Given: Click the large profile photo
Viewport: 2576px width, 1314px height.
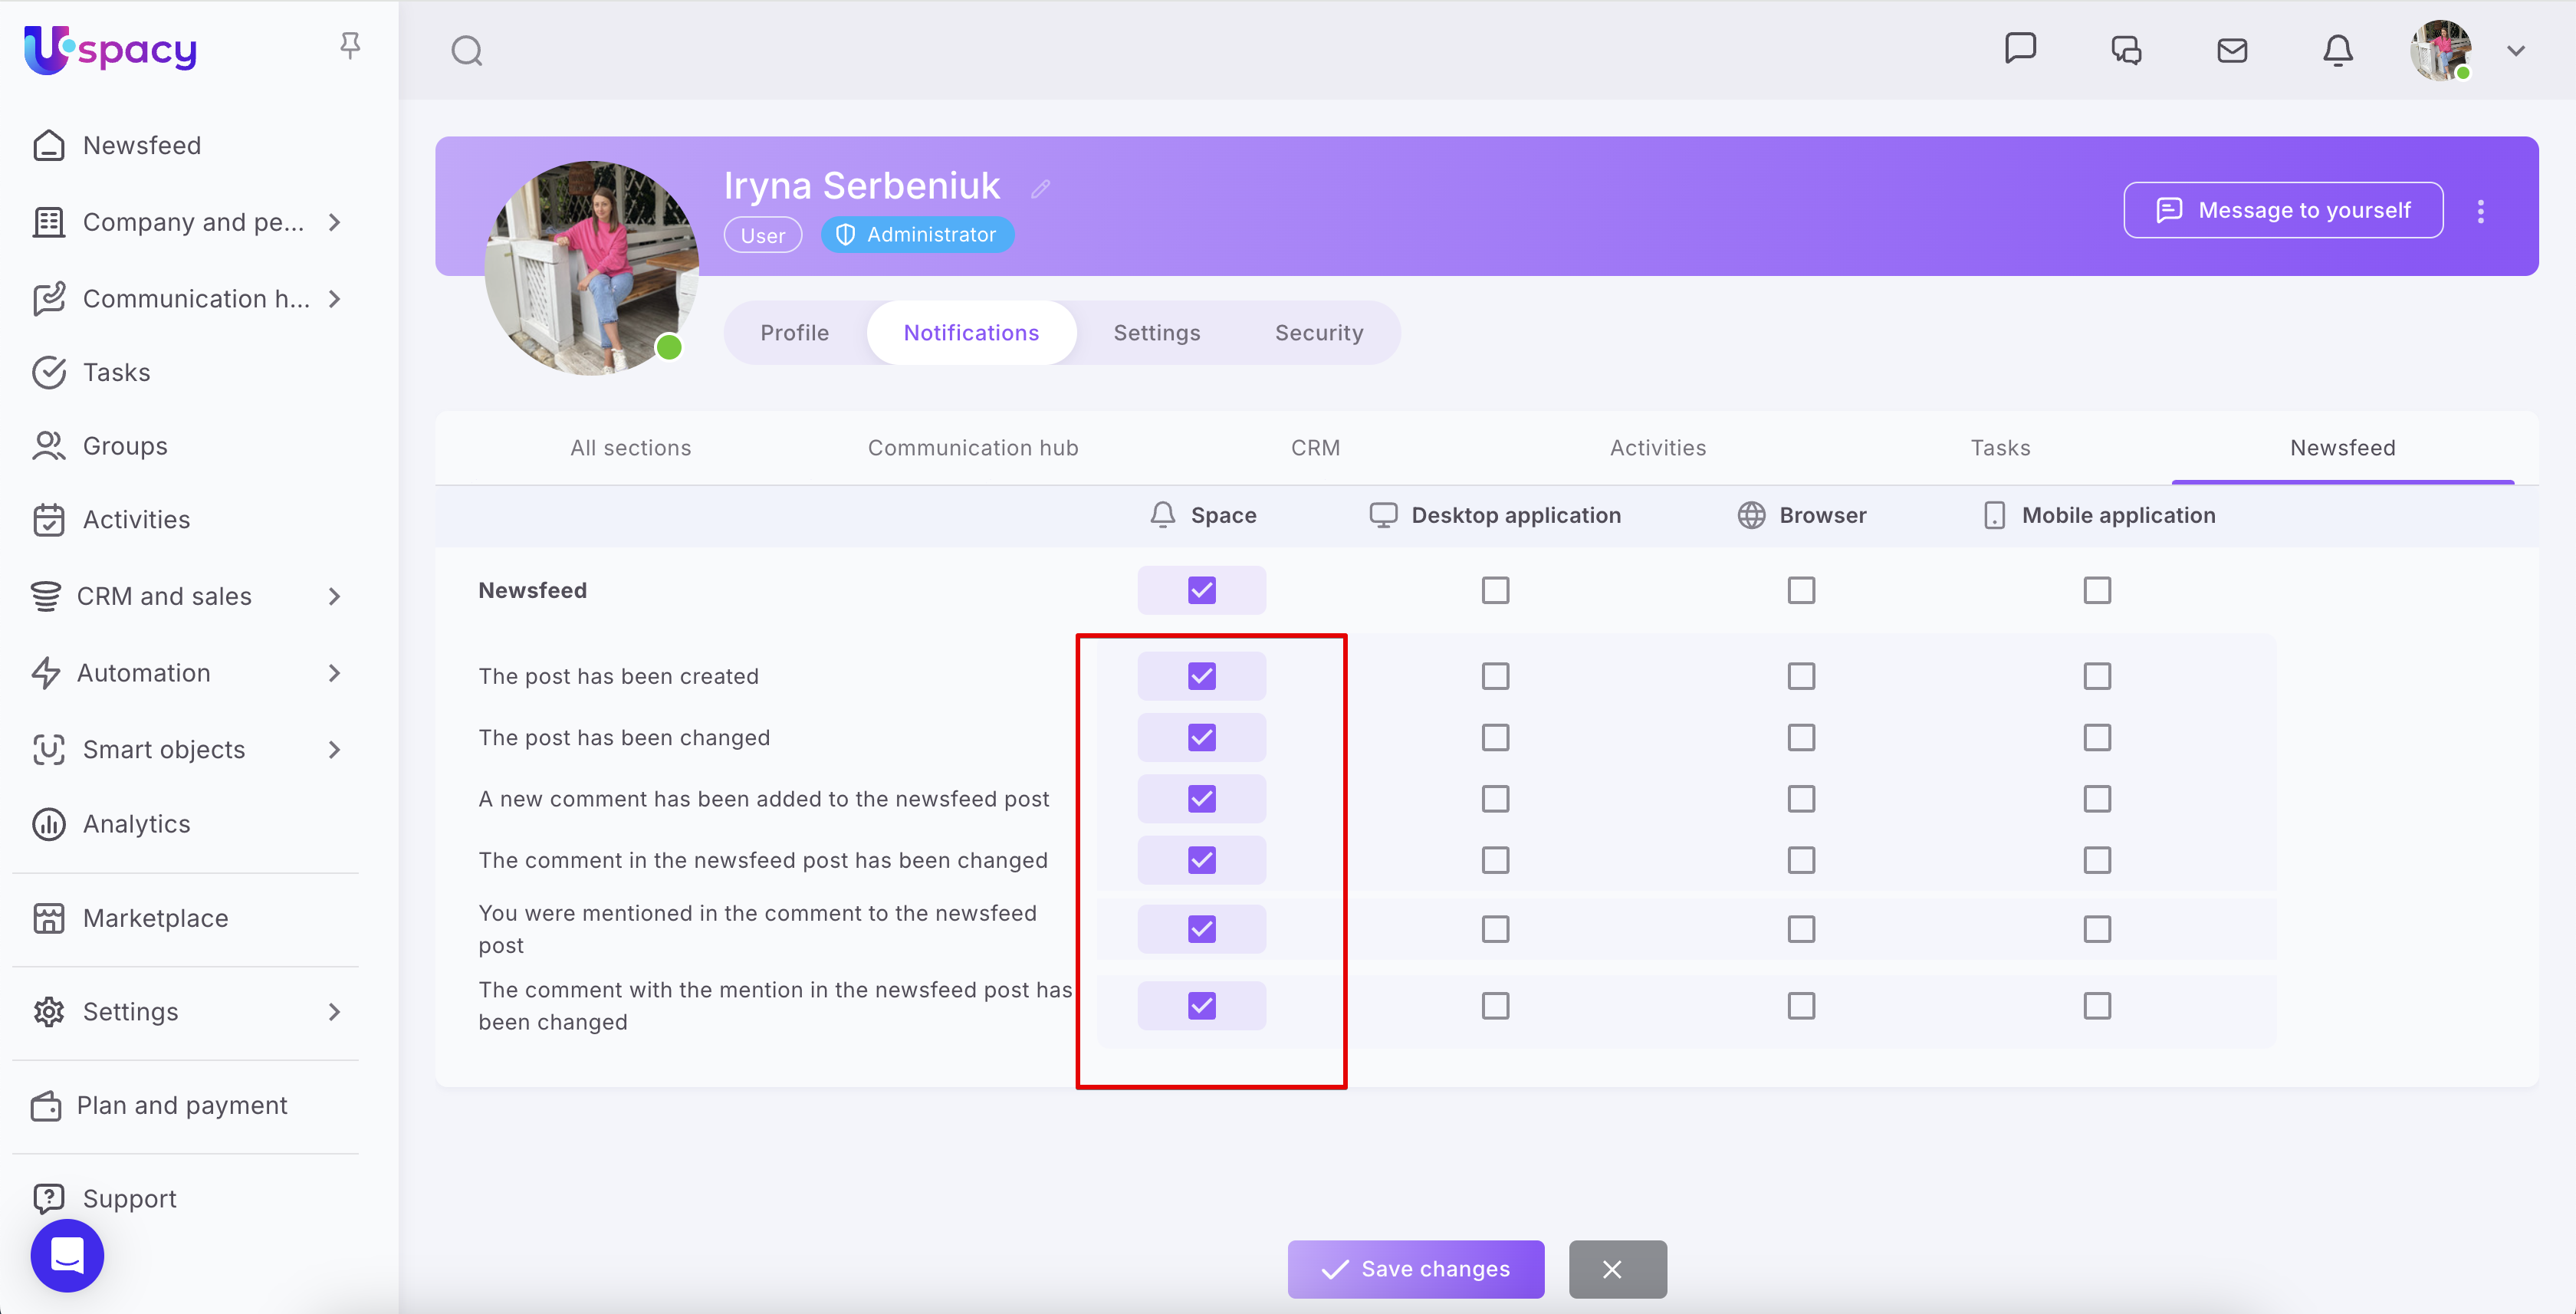Looking at the screenshot, I should 591,268.
